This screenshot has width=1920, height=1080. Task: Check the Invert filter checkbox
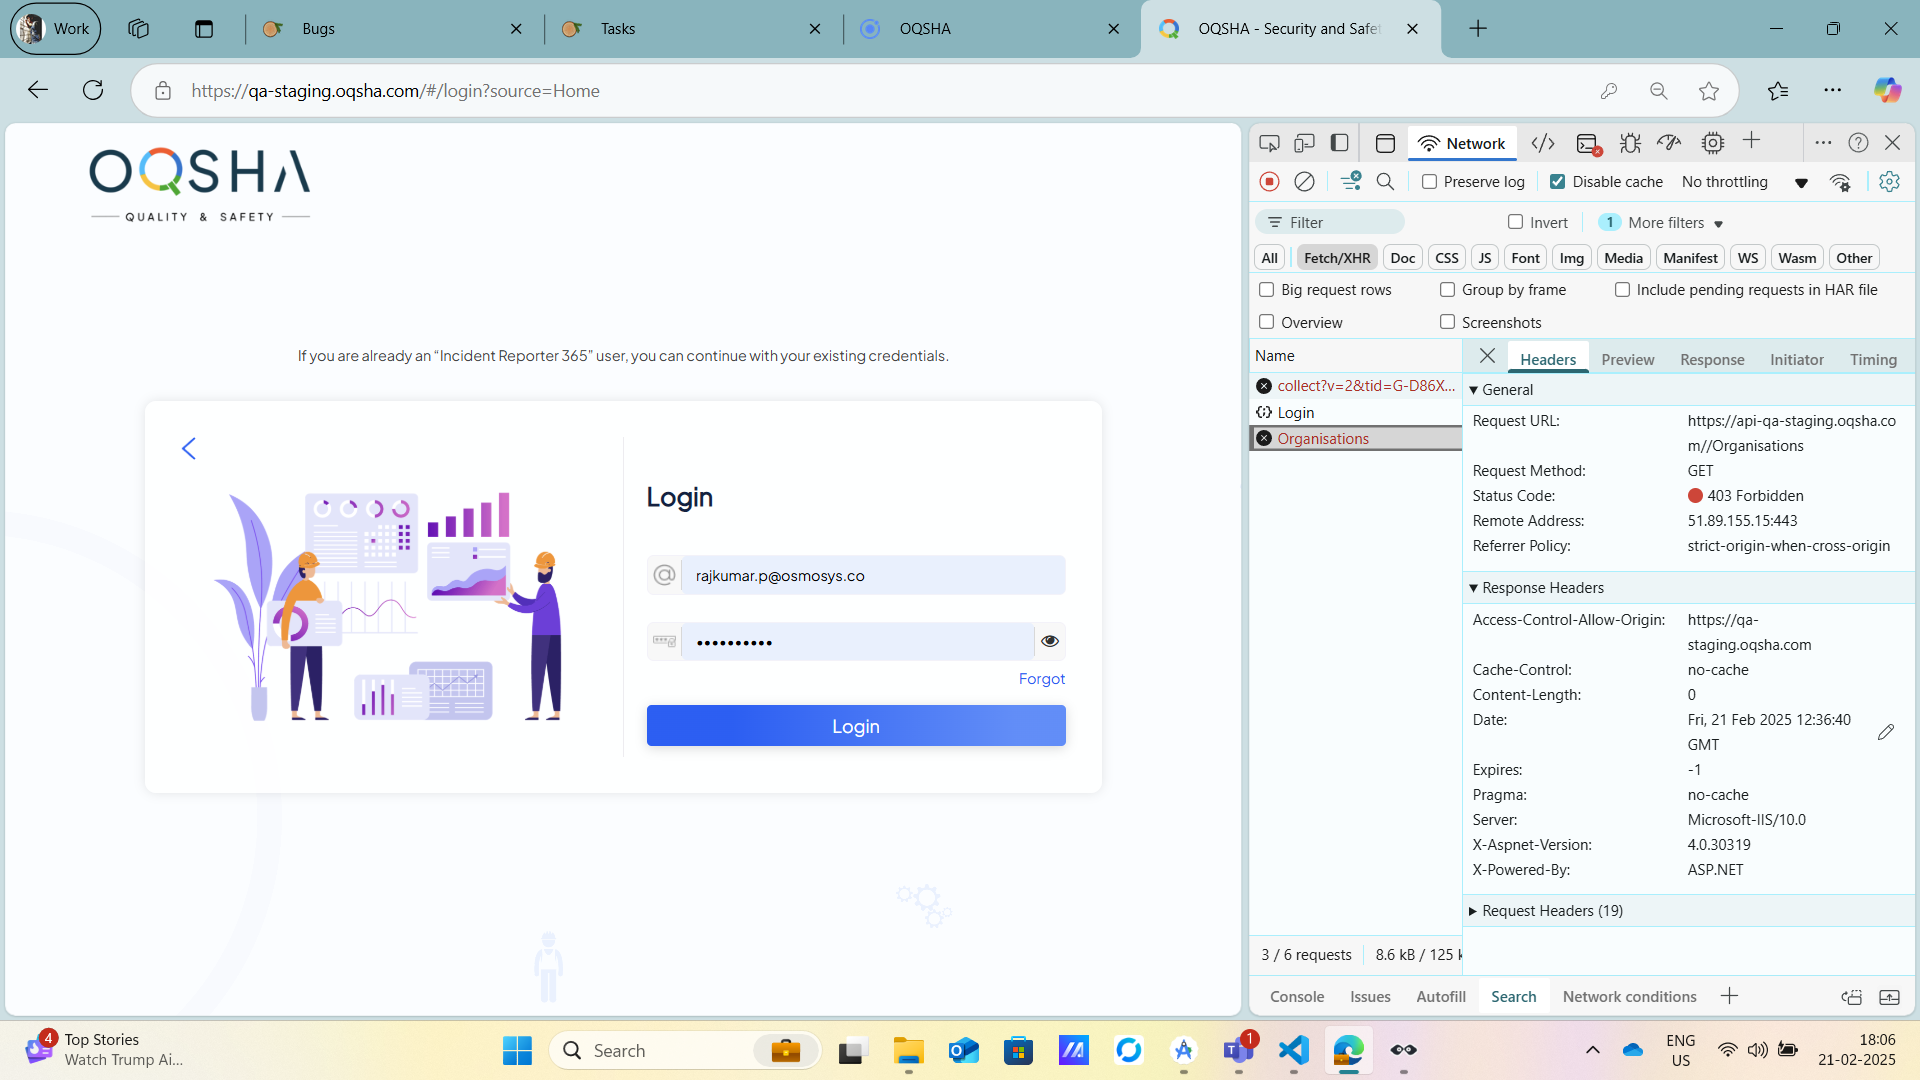tap(1516, 222)
